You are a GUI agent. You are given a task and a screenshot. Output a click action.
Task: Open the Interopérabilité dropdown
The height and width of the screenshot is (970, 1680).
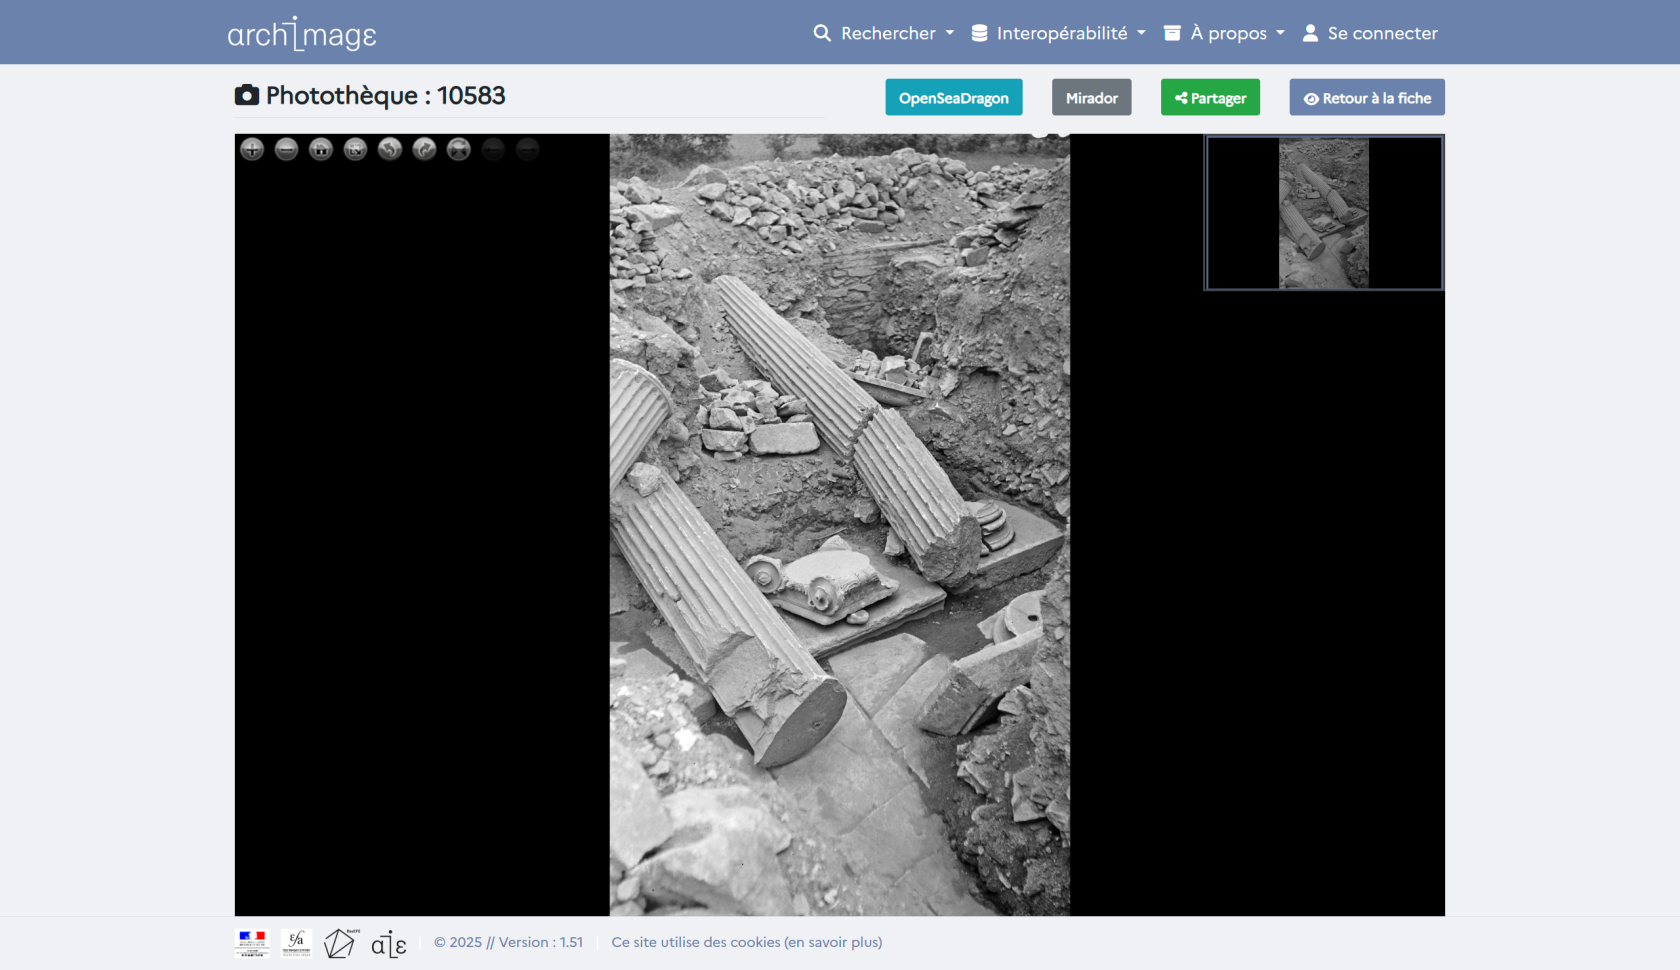pyautogui.click(x=1058, y=32)
